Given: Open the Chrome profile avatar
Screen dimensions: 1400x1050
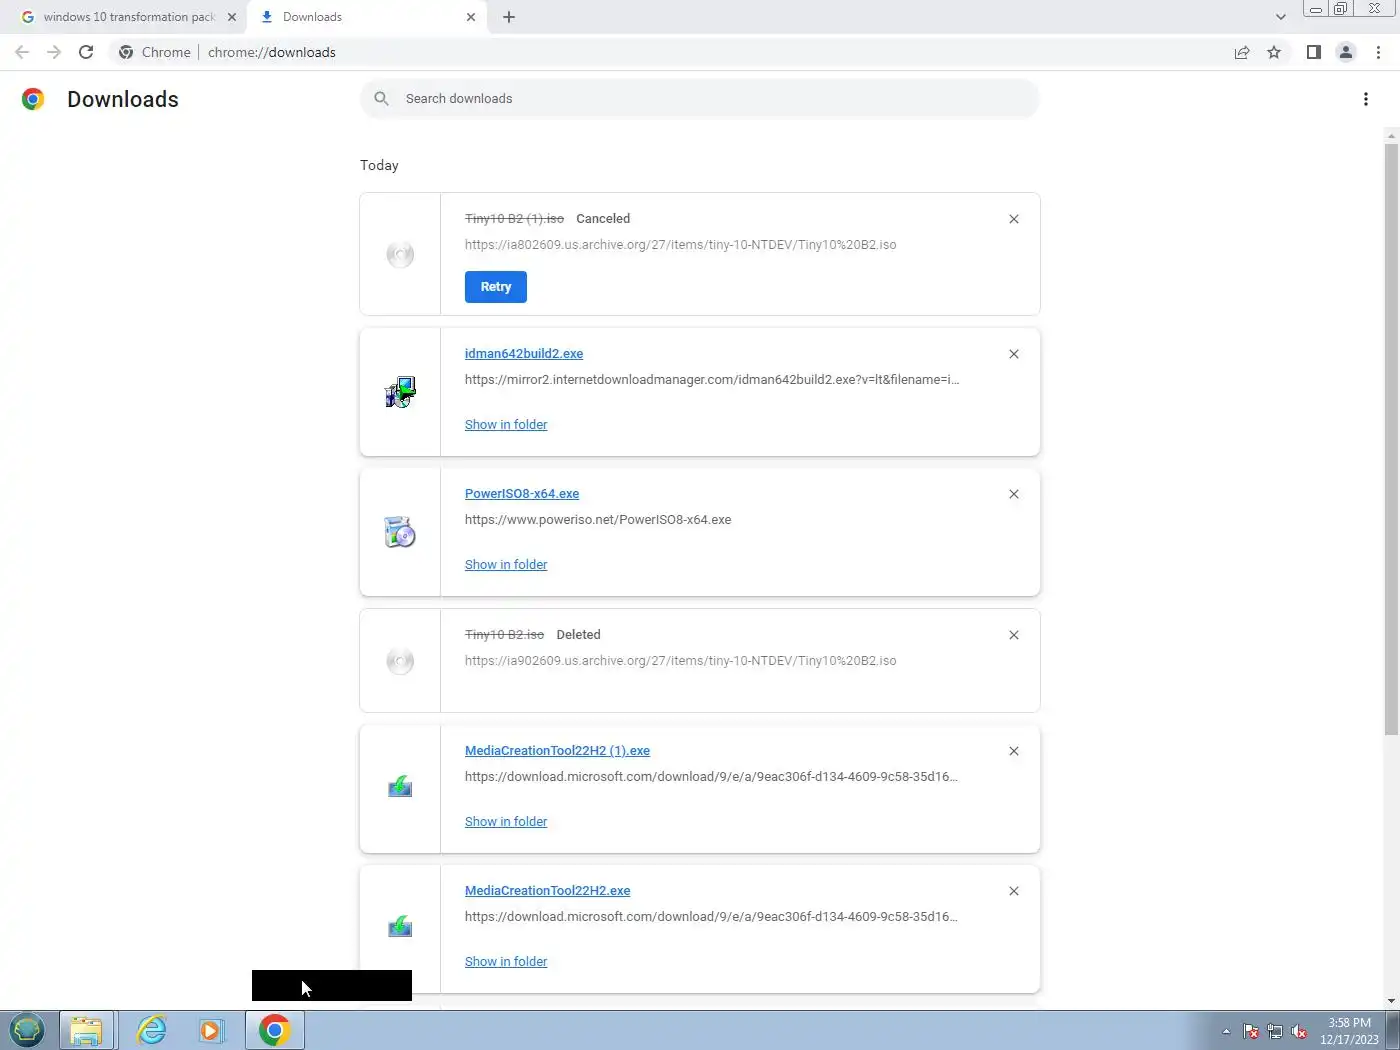Looking at the screenshot, I should pos(1346,52).
